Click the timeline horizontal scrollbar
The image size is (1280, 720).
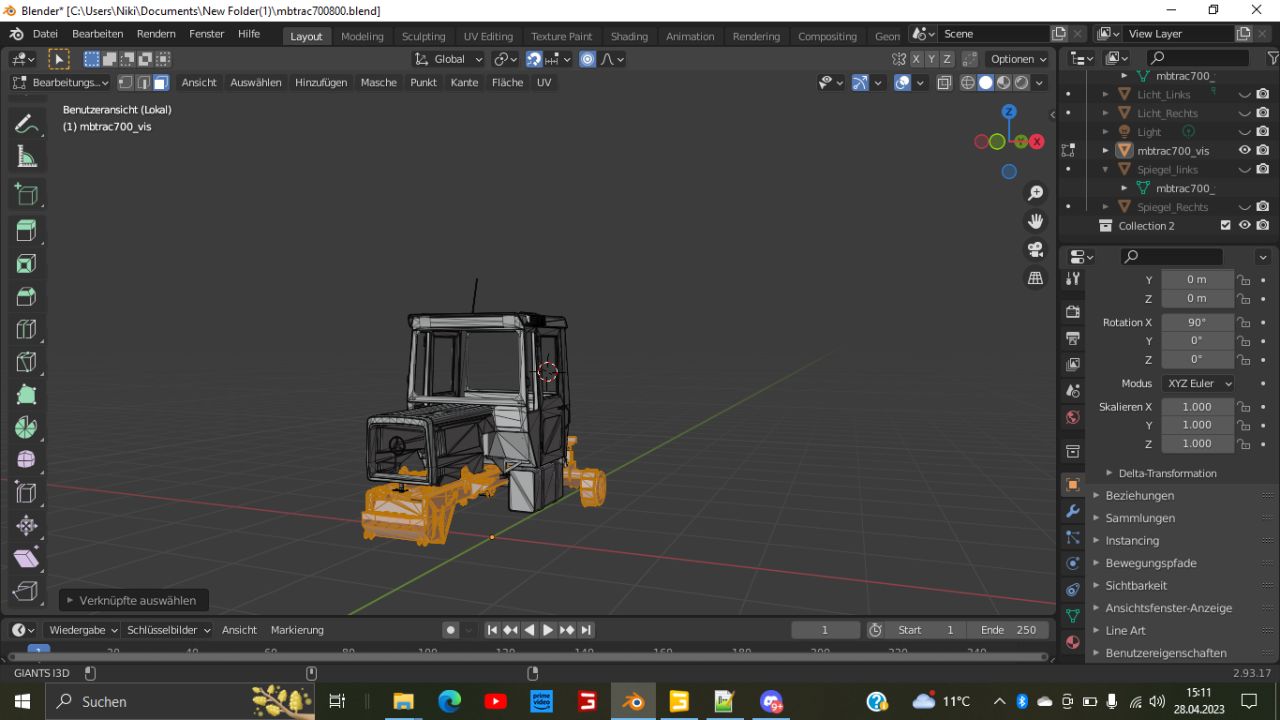click(x=528, y=657)
